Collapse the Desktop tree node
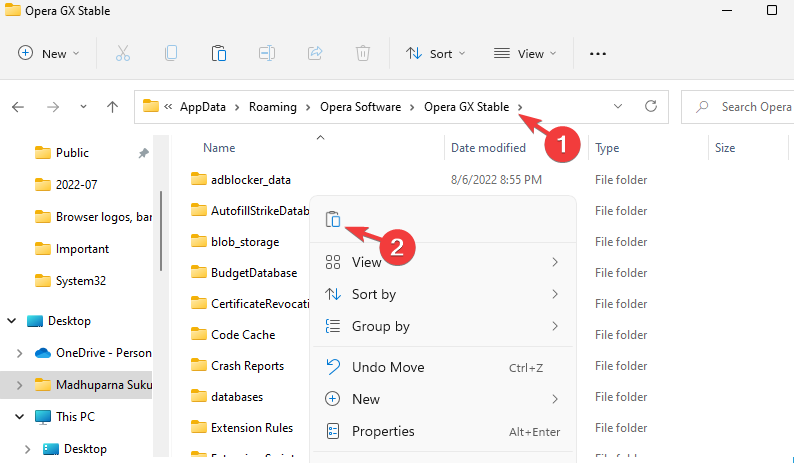Viewport: 794px width, 463px height. [12, 321]
